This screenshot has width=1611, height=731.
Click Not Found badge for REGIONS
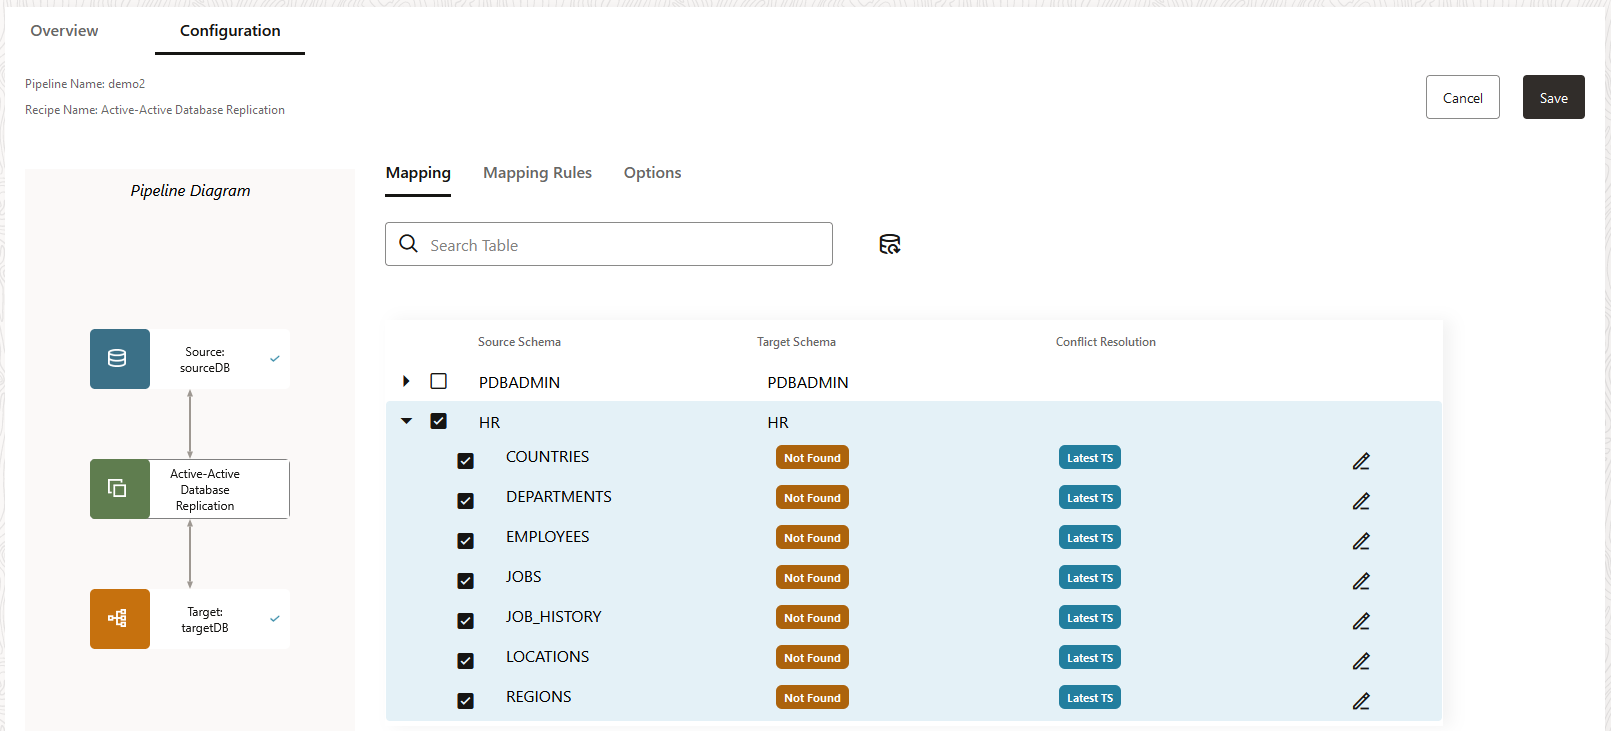812,697
